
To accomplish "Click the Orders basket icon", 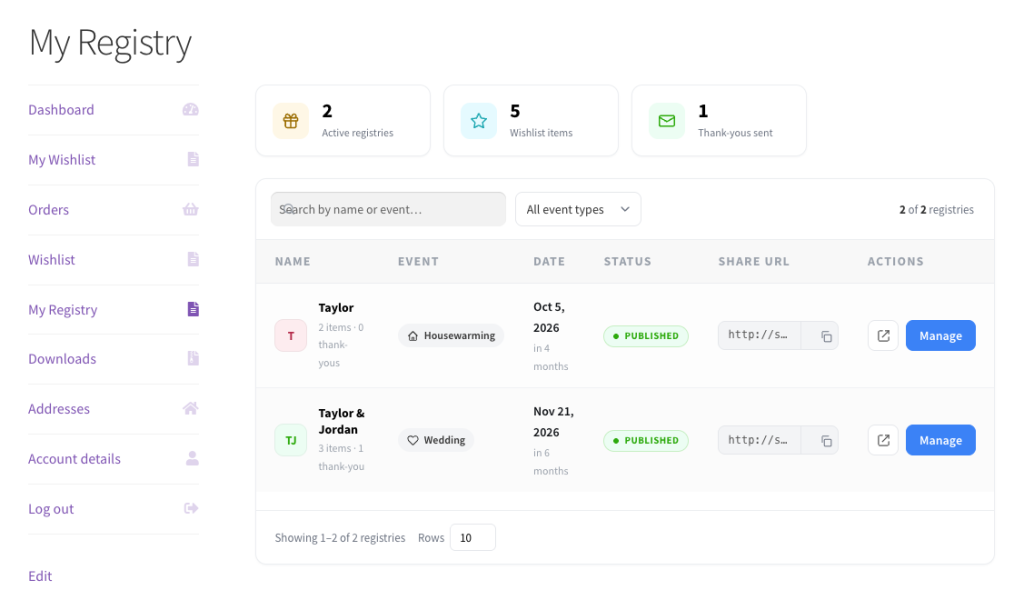I will (x=190, y=210).
